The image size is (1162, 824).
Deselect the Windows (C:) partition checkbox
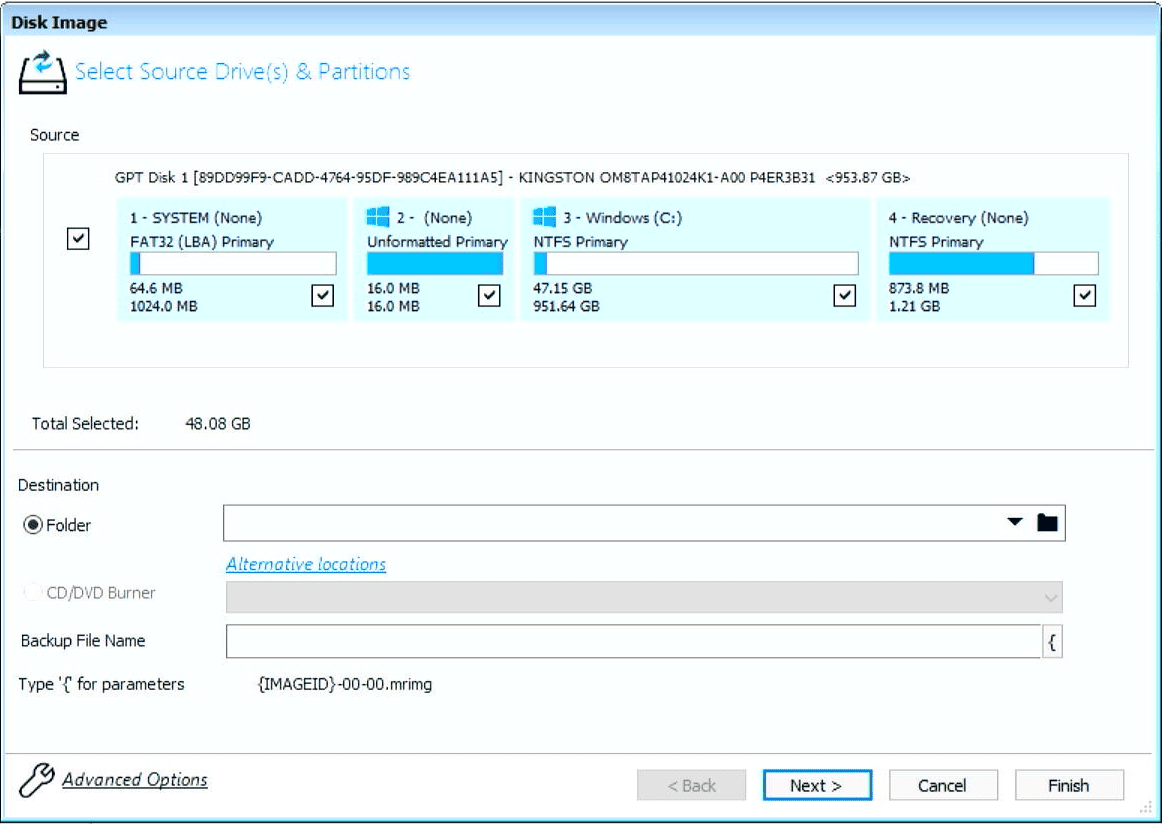click(845, 296)
